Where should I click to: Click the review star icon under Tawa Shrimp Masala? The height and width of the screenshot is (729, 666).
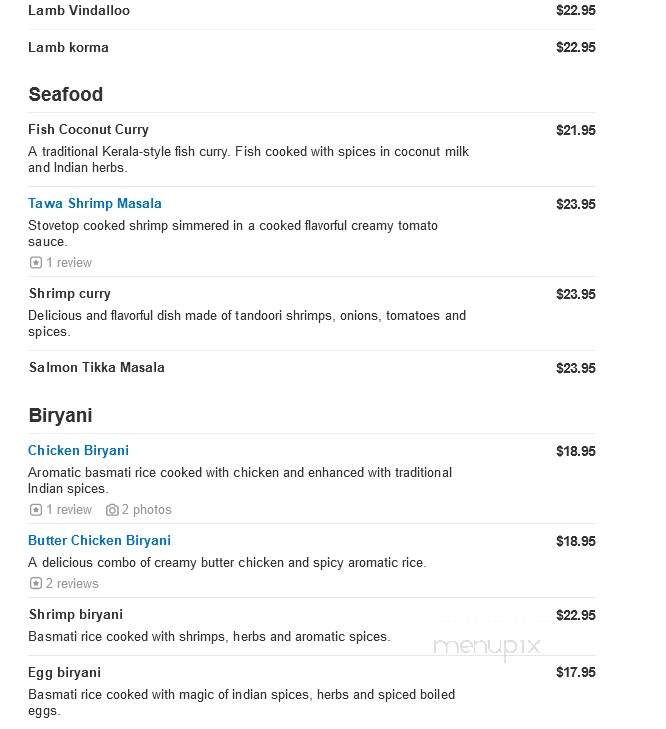point(36,263)
